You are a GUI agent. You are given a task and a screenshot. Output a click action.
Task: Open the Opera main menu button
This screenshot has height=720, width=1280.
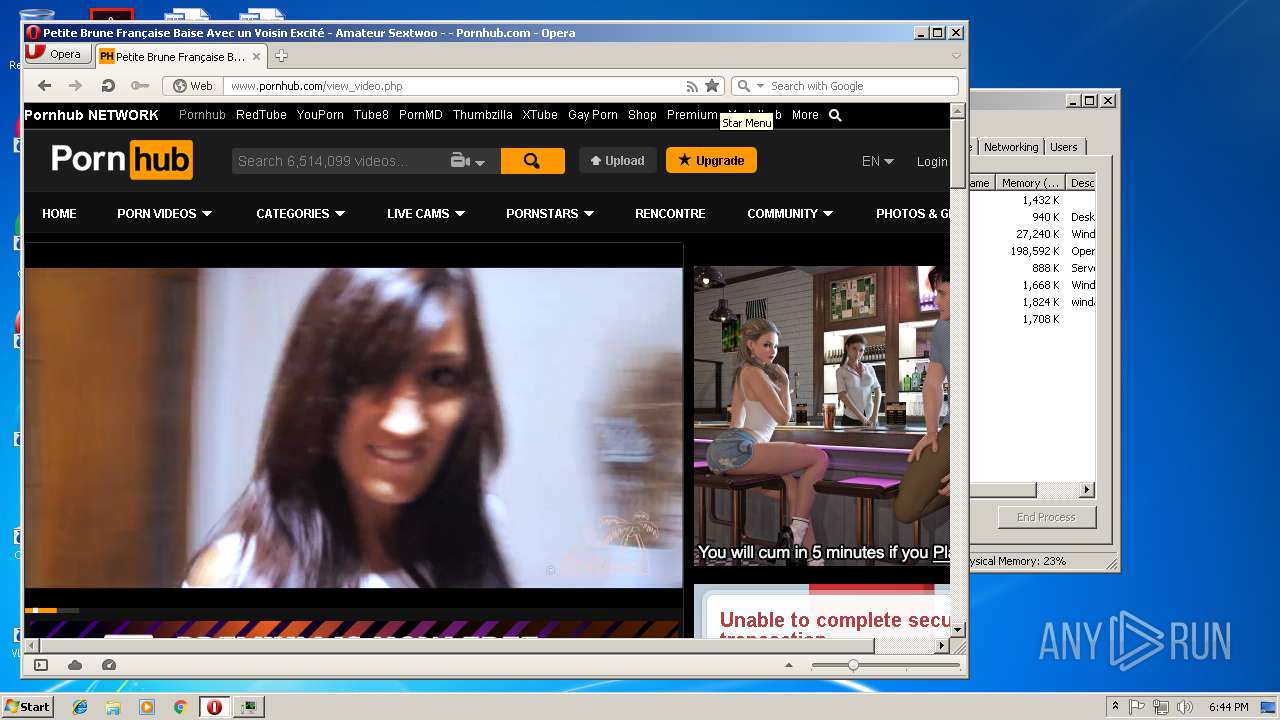56,55
